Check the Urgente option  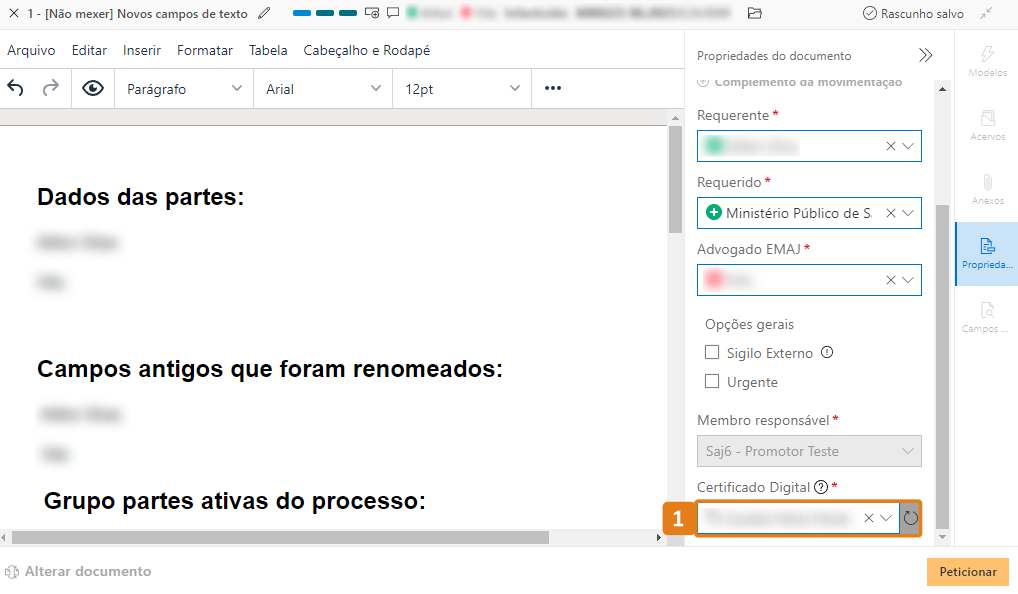click(712, 382)
